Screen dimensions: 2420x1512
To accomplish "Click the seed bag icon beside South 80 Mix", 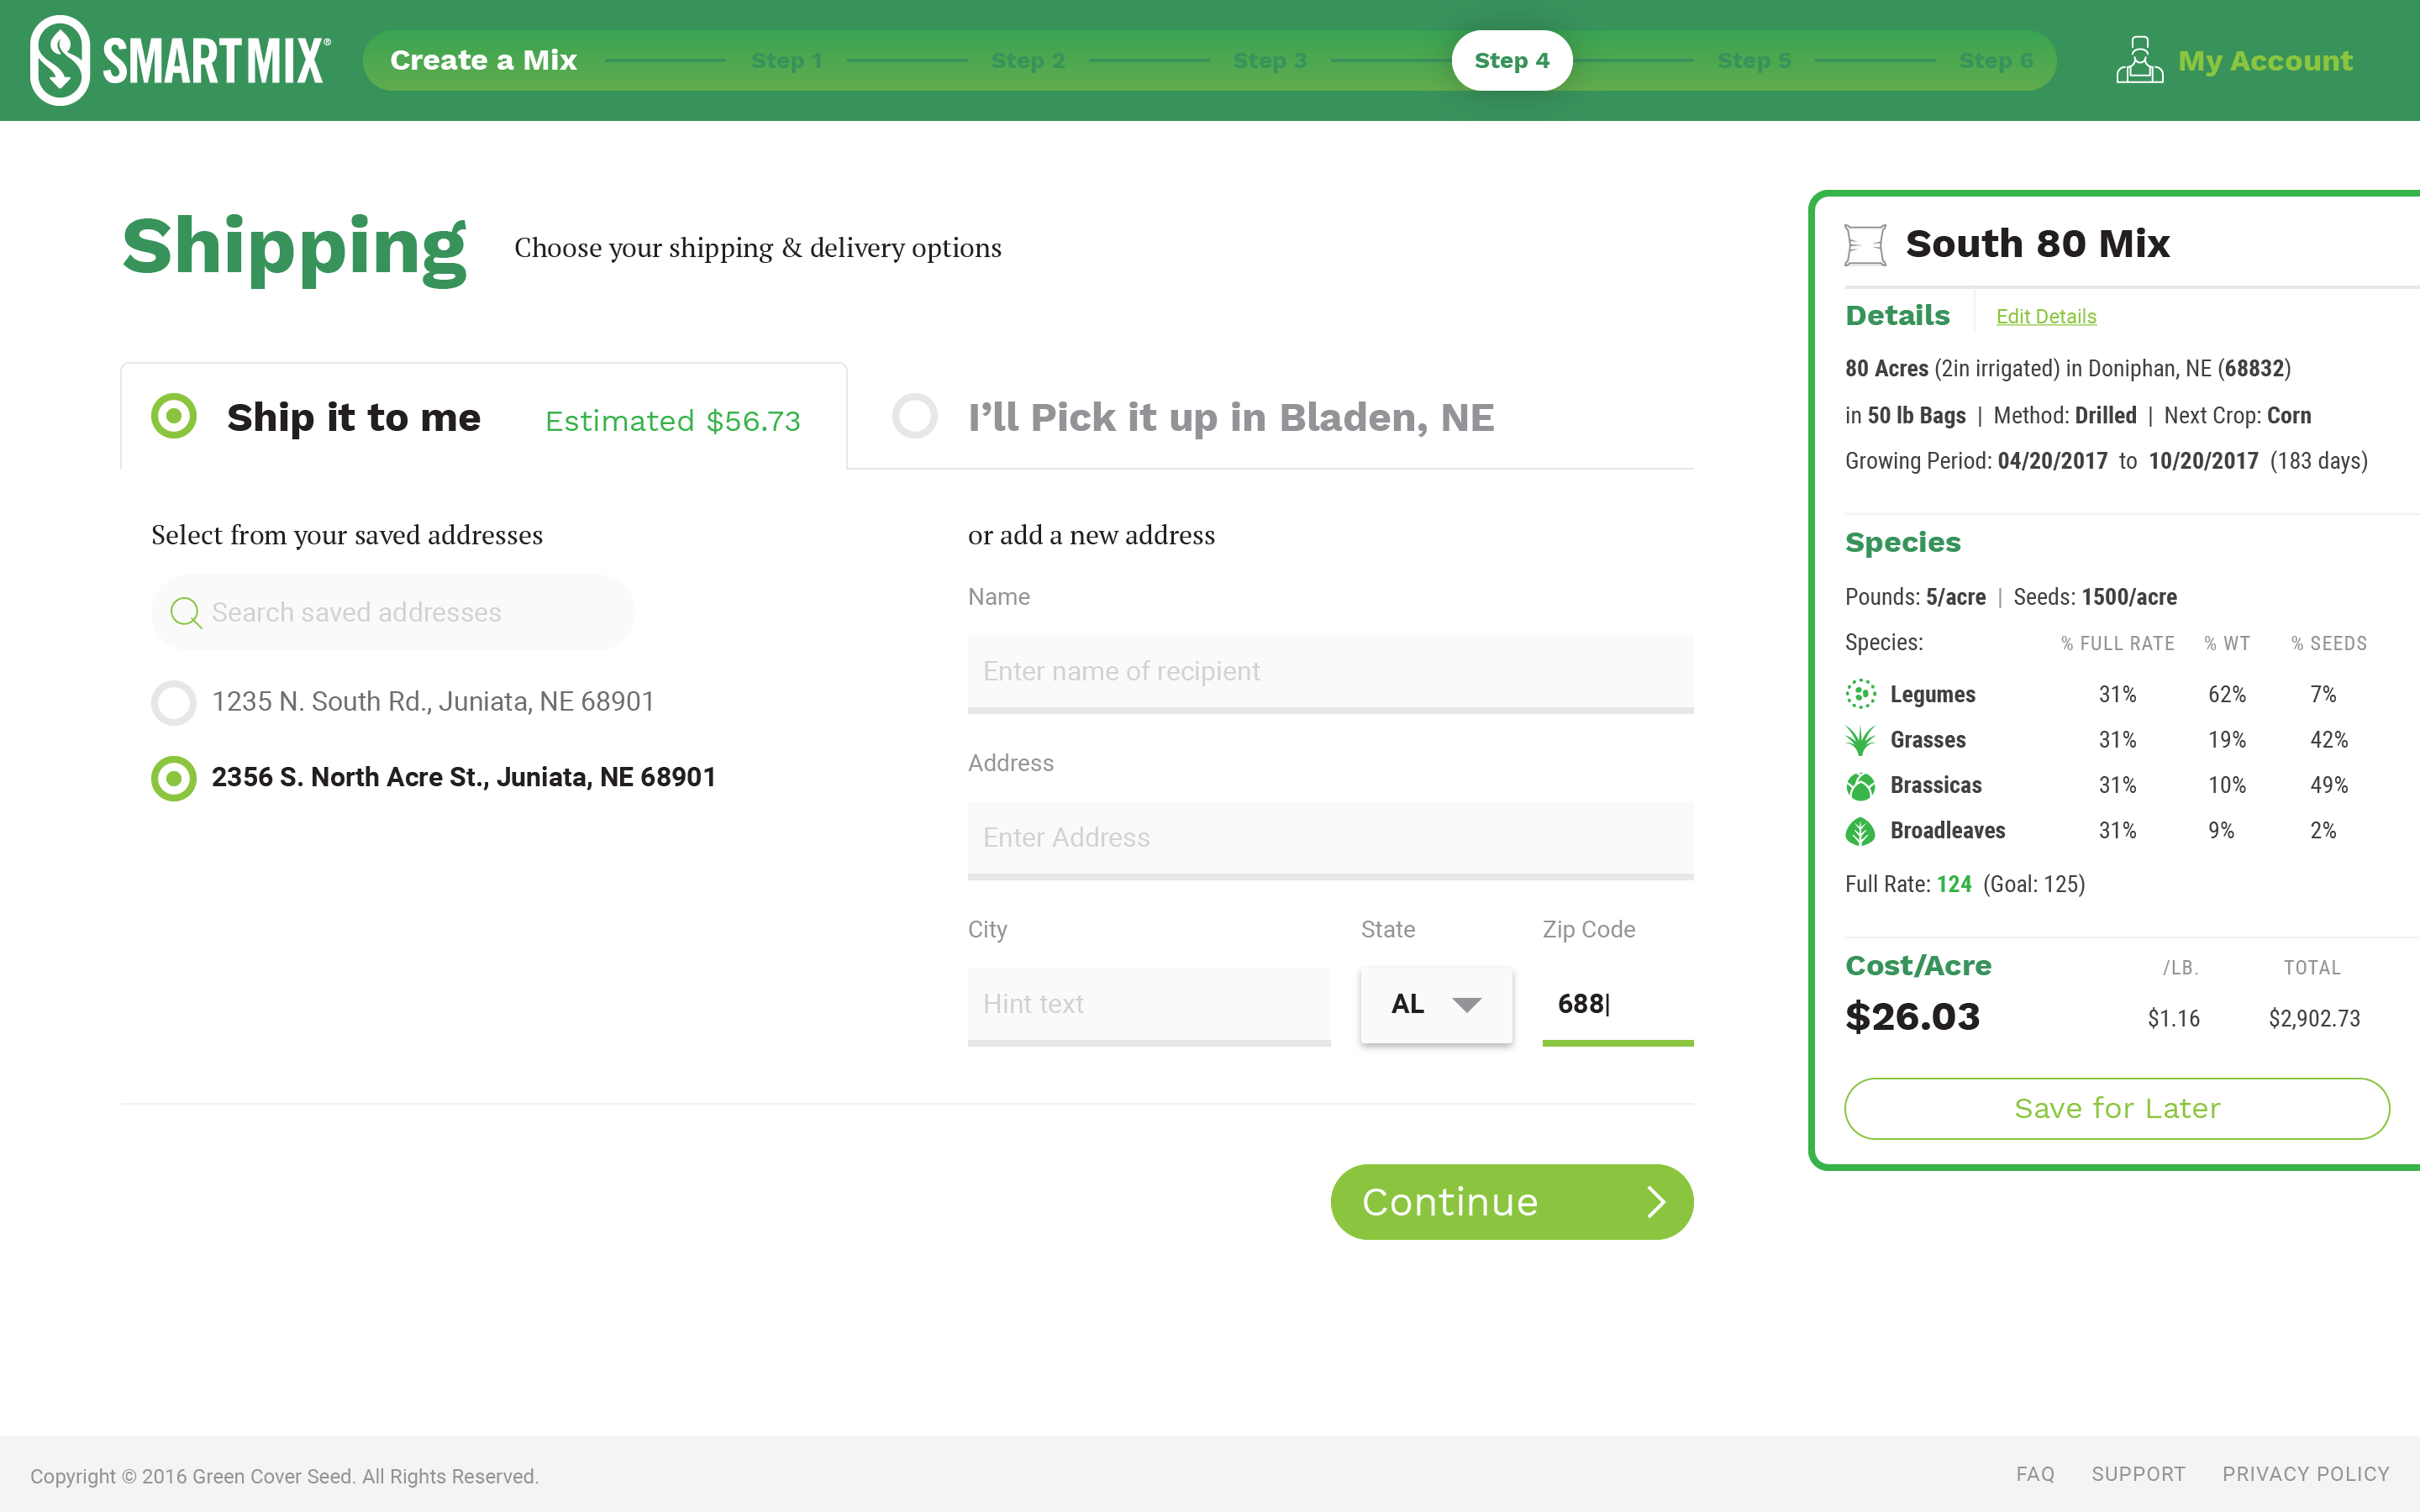I will click(1865, 245).
